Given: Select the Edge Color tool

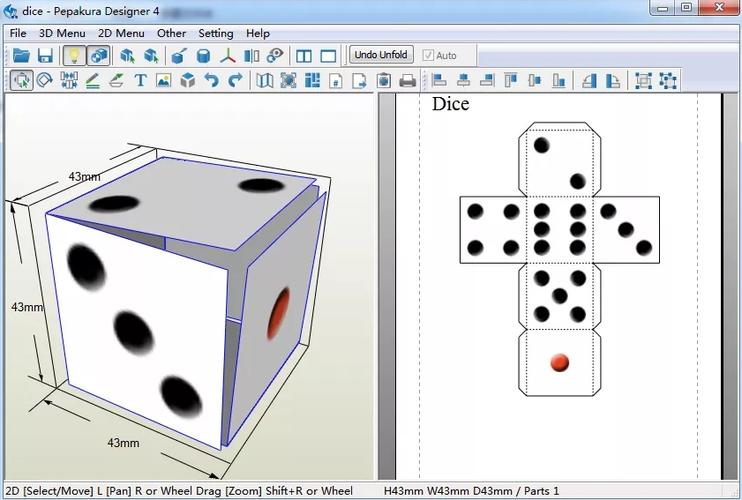Looking at the screenshot, I should 116,80.
